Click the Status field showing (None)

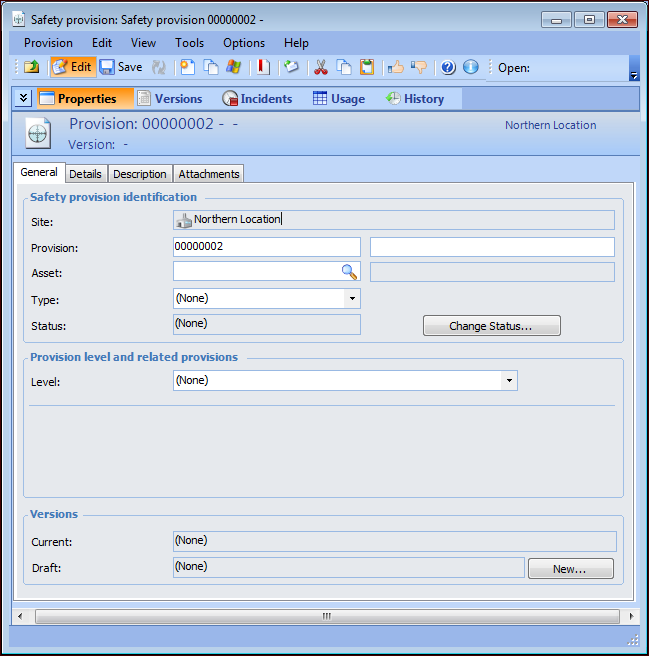point(267,324)
